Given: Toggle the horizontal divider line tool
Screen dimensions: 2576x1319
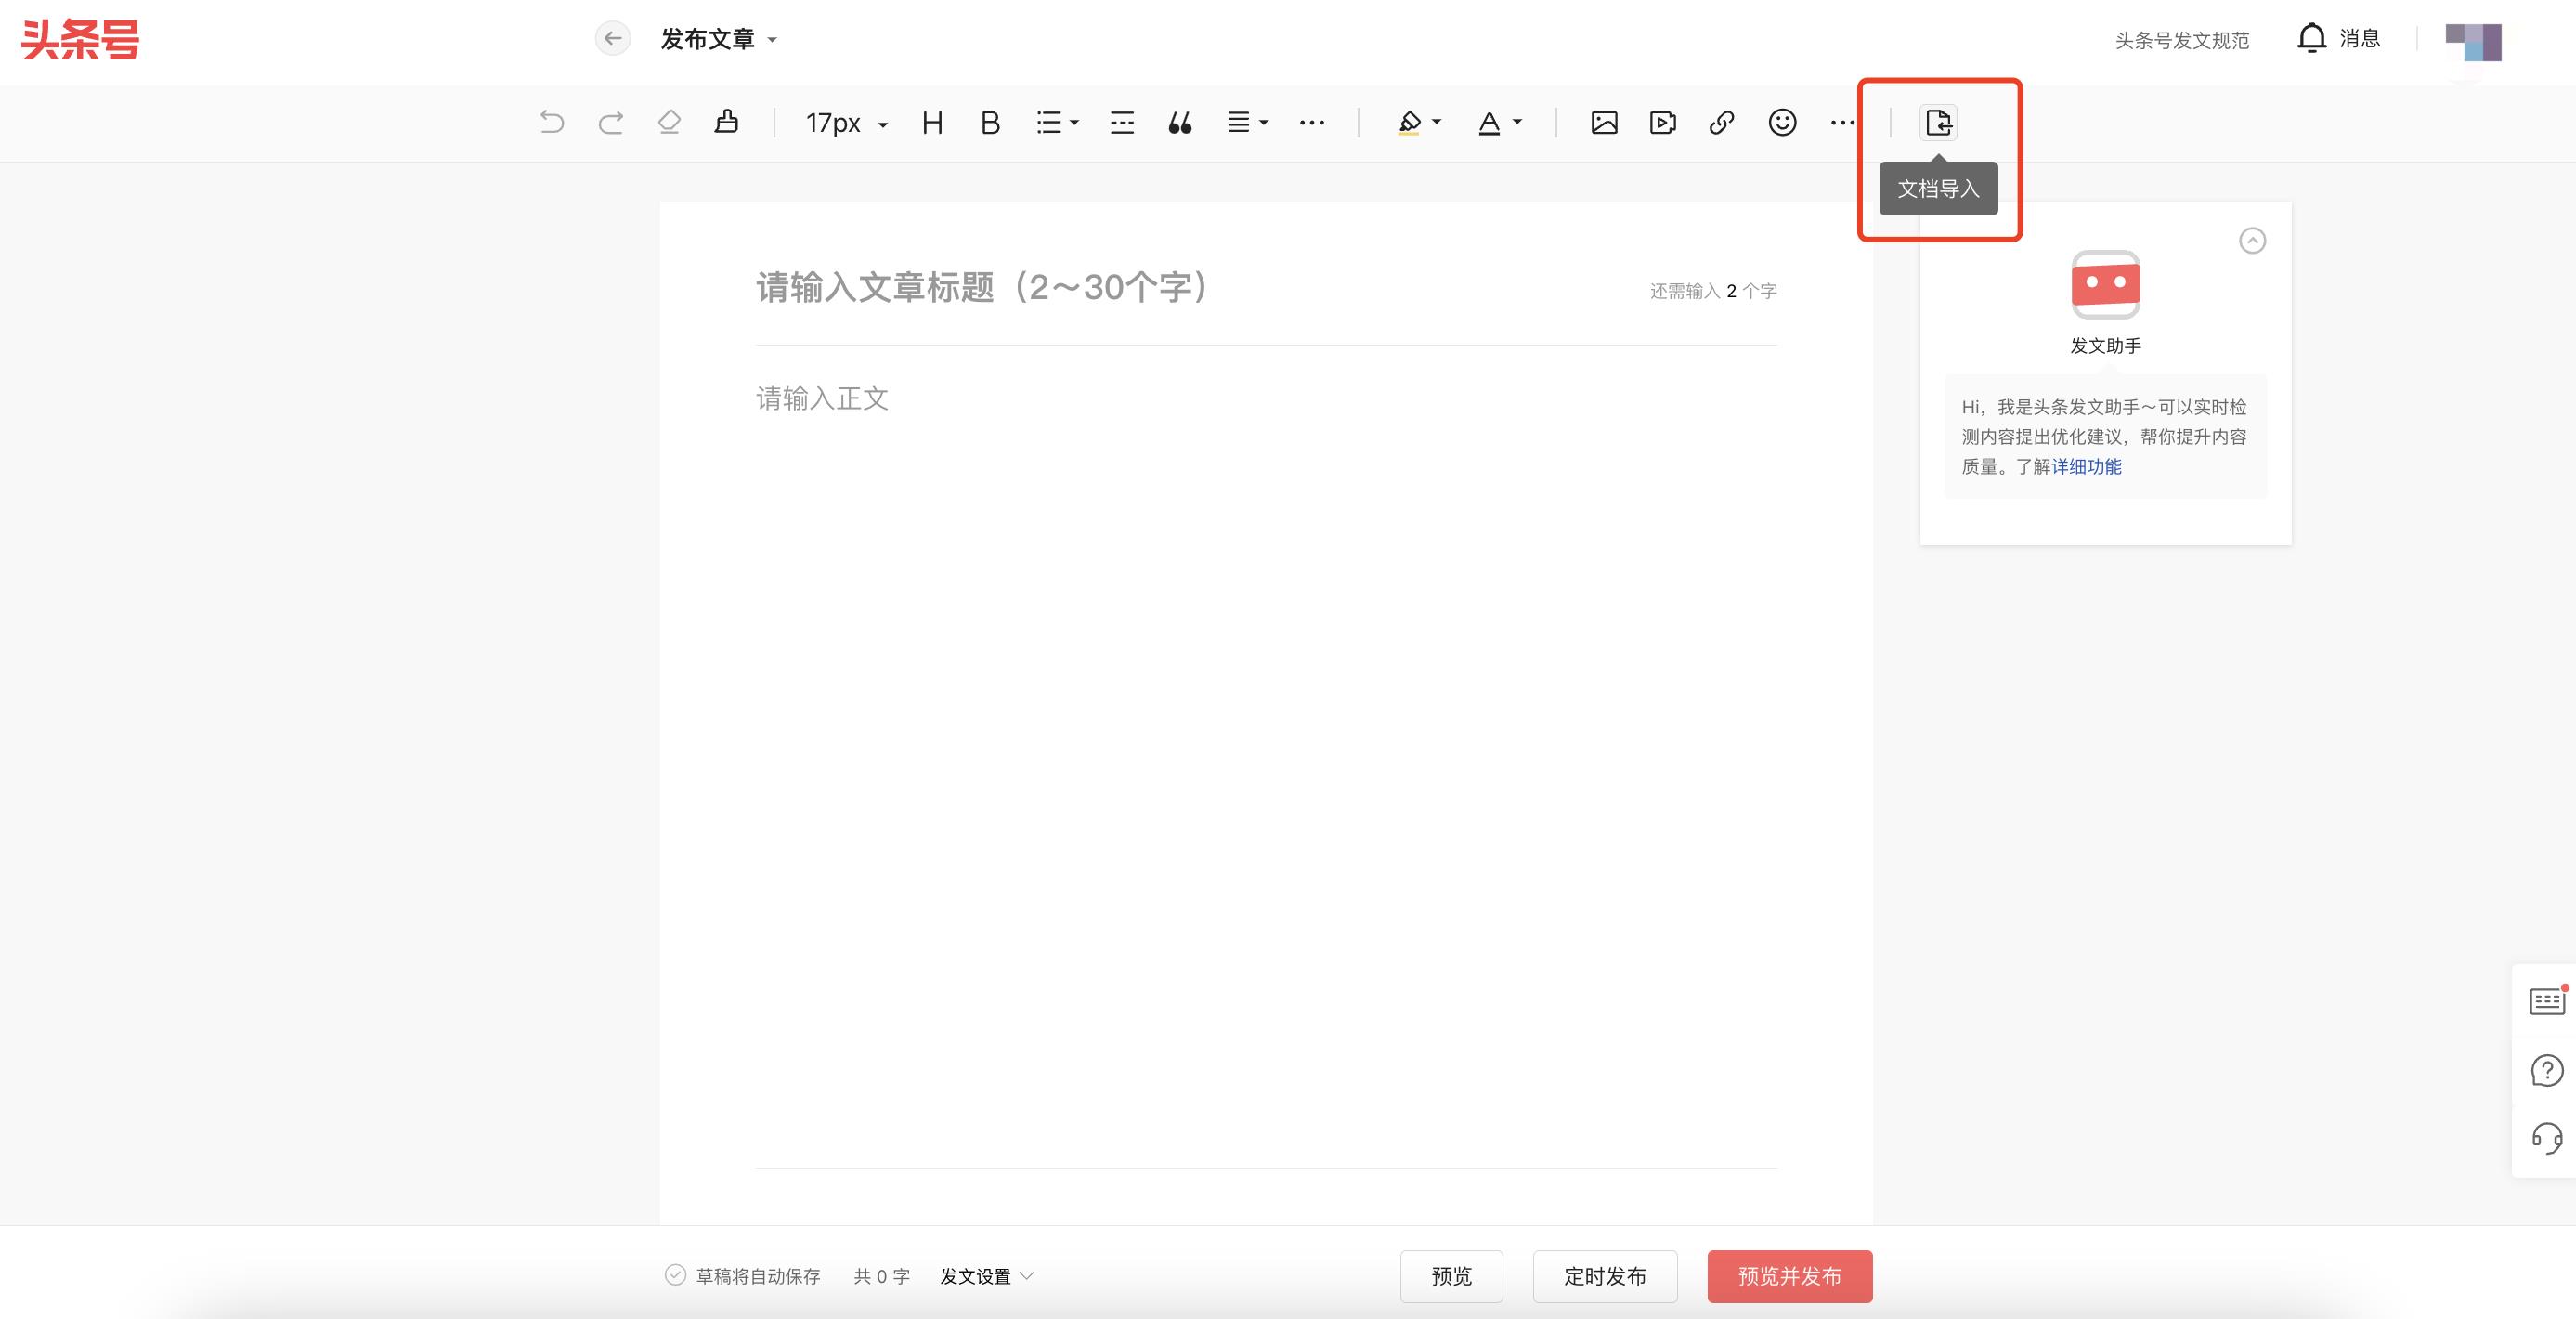Looking at the screenshot, I should [x=1122, y=122].
